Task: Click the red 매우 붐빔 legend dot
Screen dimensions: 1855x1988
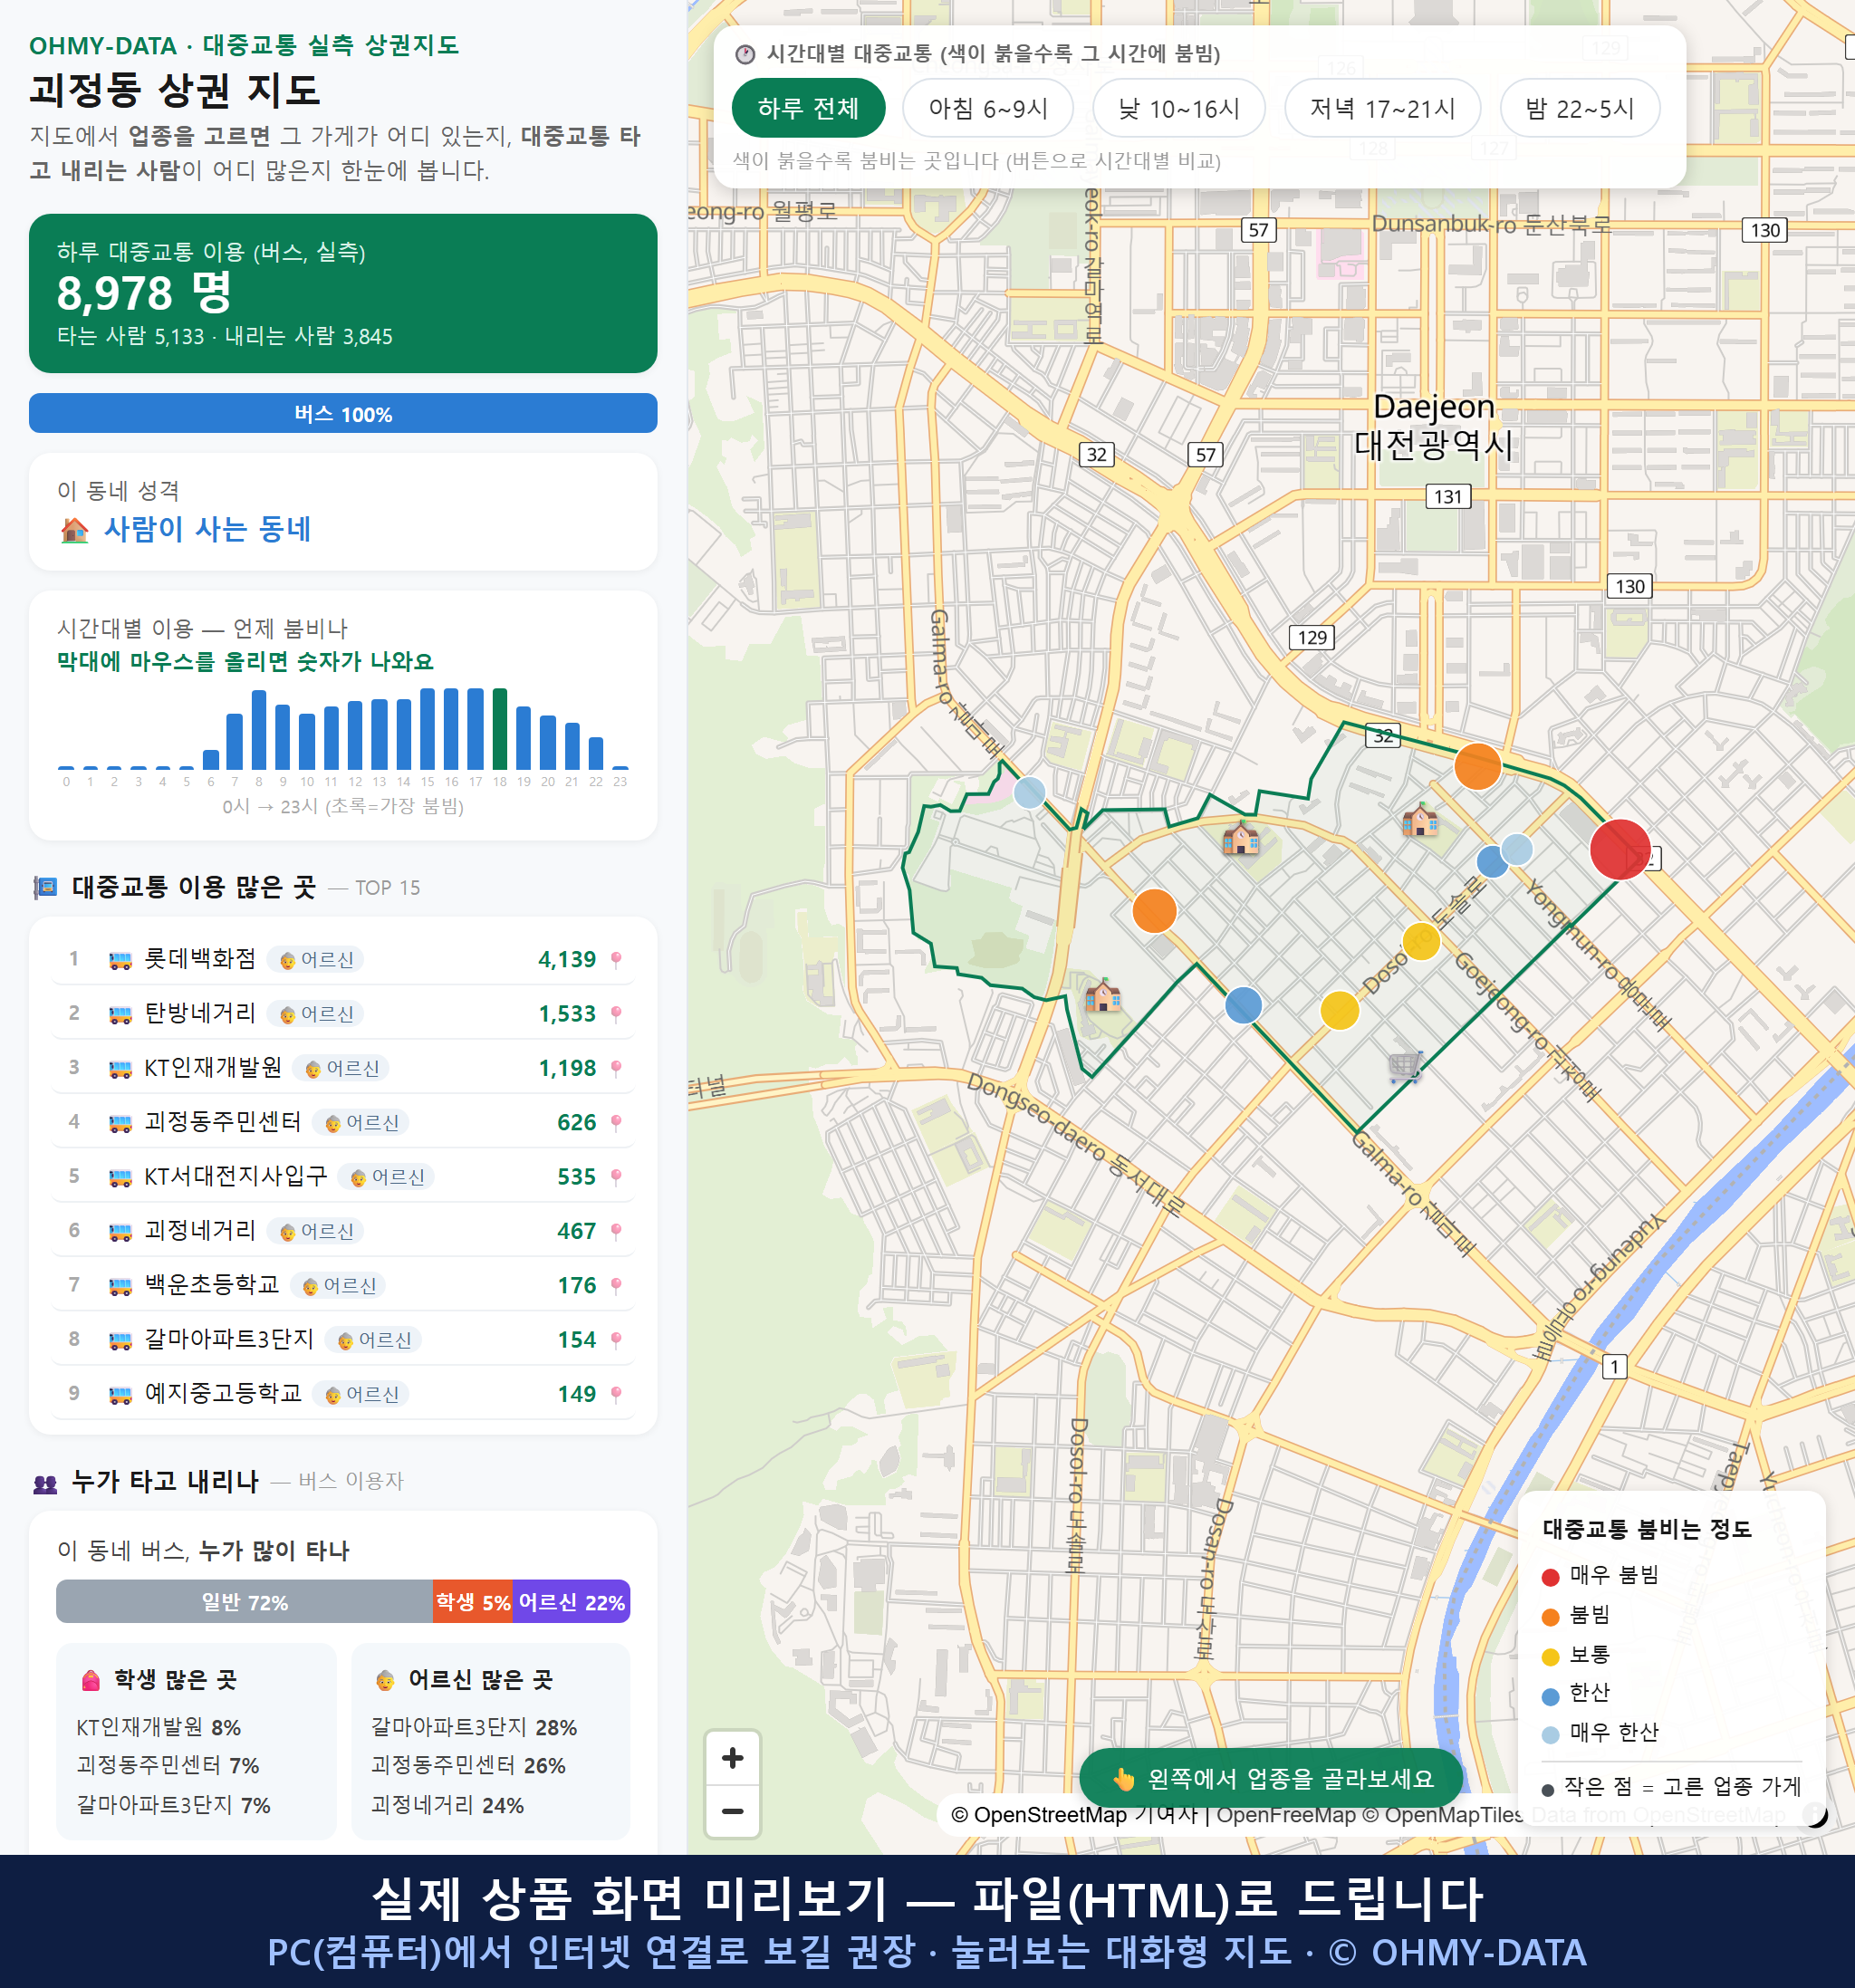Action: click(x=1550, y=1577)
